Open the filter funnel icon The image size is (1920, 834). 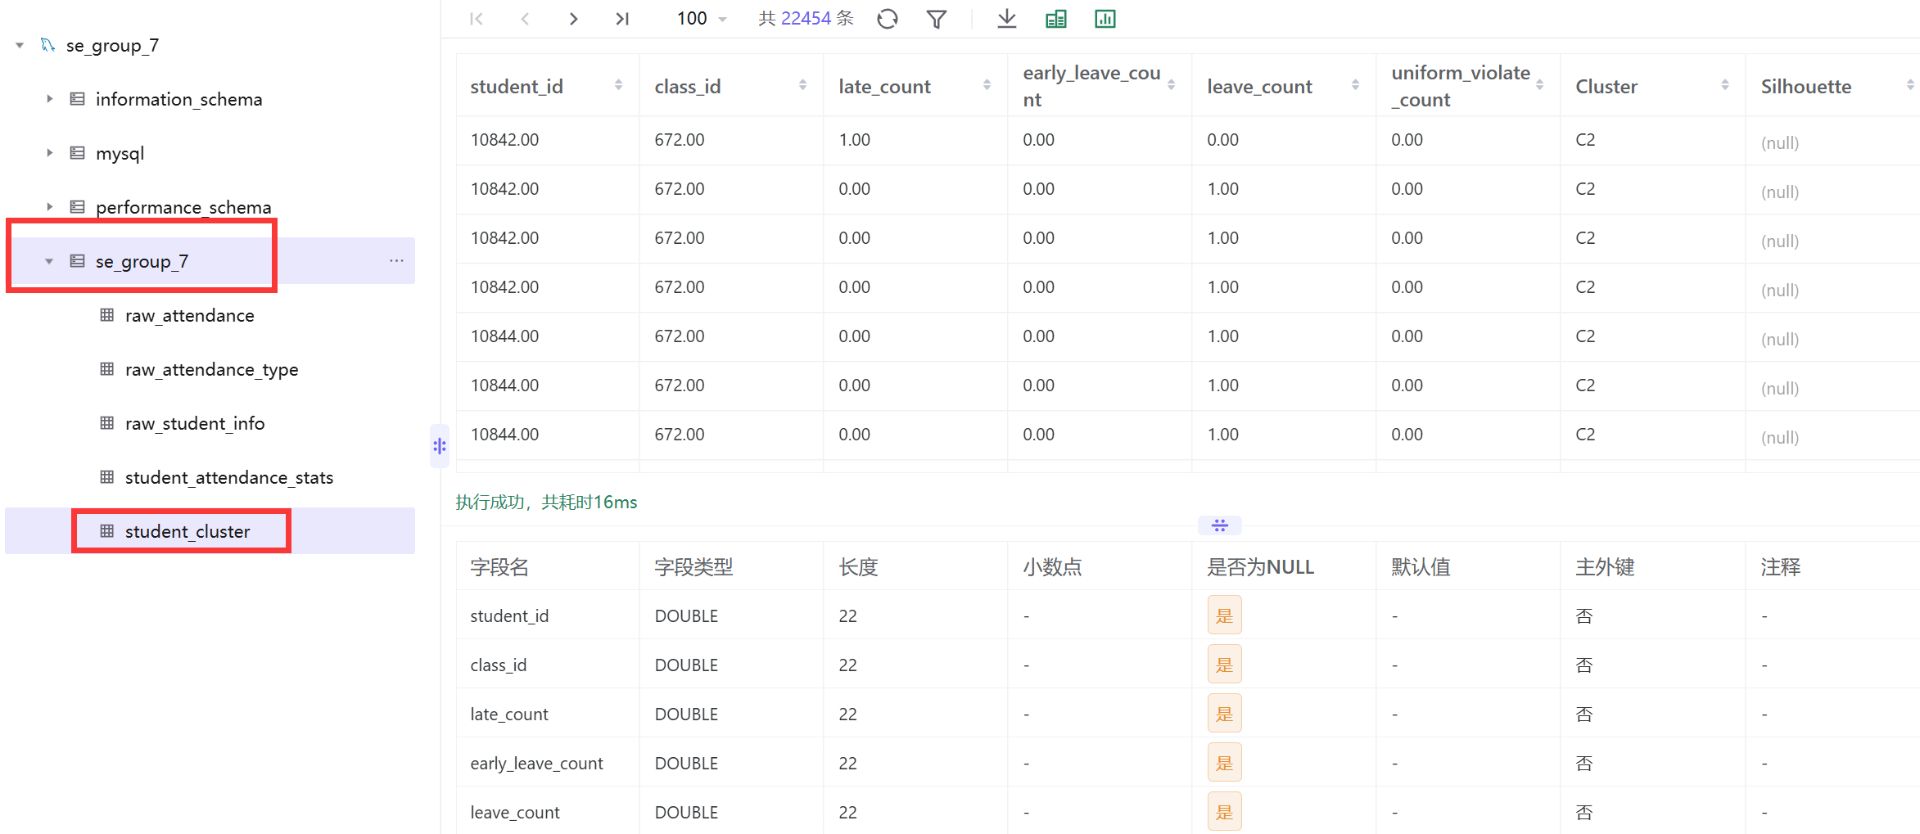(x=936, y=18)
